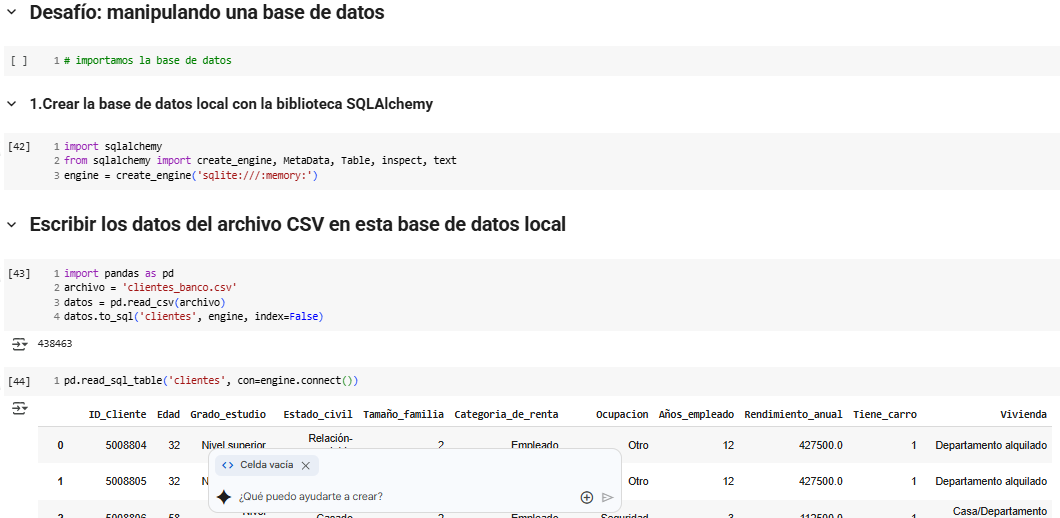Viewport: 1060px width, 518px height.
Task: Focus the '¿Qué puedo ayudarte a crear?' prompt field
Action: (x=406, y=496)
